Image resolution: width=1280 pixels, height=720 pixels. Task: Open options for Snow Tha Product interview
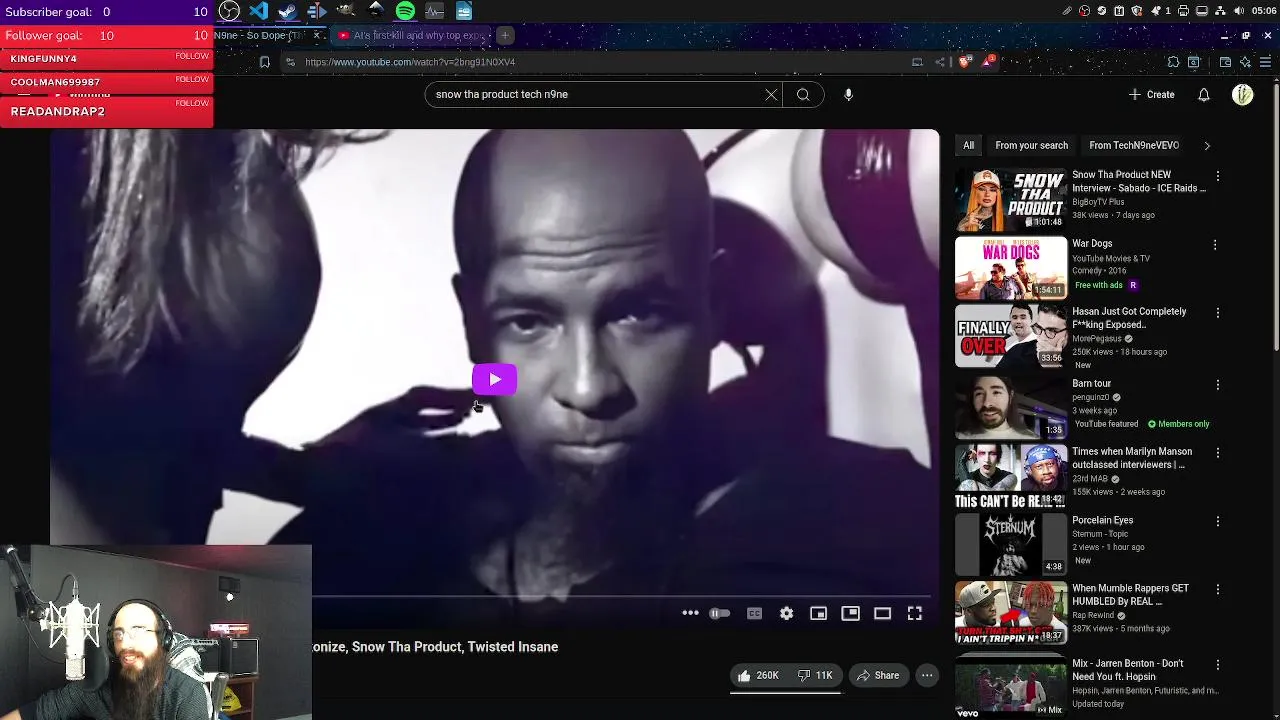(1217, 176)
